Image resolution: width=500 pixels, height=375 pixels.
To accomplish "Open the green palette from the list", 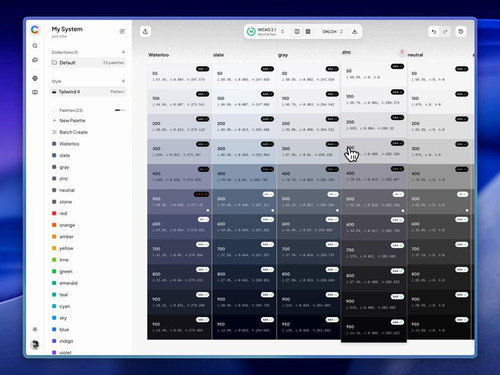I will [x=66, y=272].
